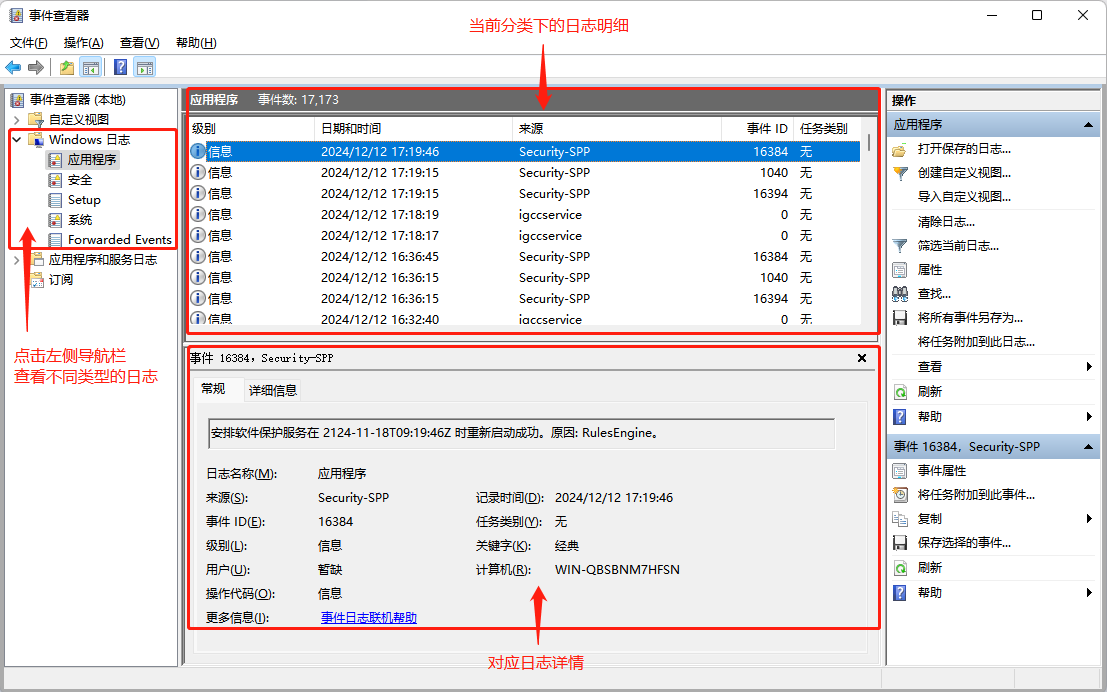This screenshot has height=692, width=1107.
Task: Sort by the 级别 column header
Action: coord(251,129)
